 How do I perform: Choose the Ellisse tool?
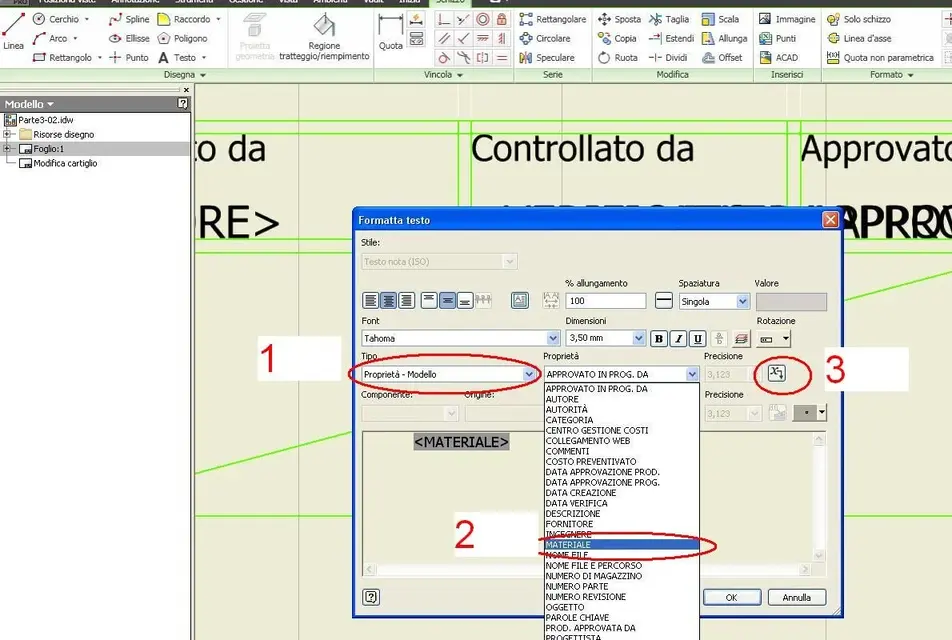tap(129, 38)
